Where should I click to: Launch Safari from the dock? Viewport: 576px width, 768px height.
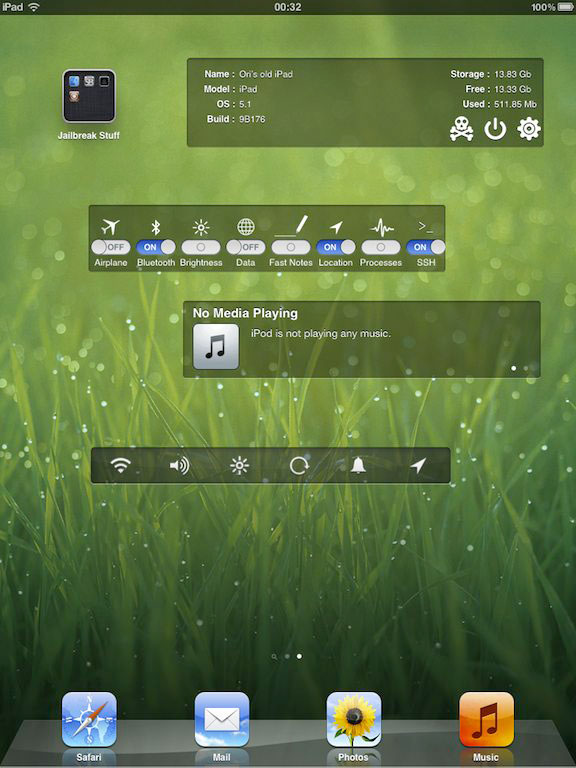89,719
